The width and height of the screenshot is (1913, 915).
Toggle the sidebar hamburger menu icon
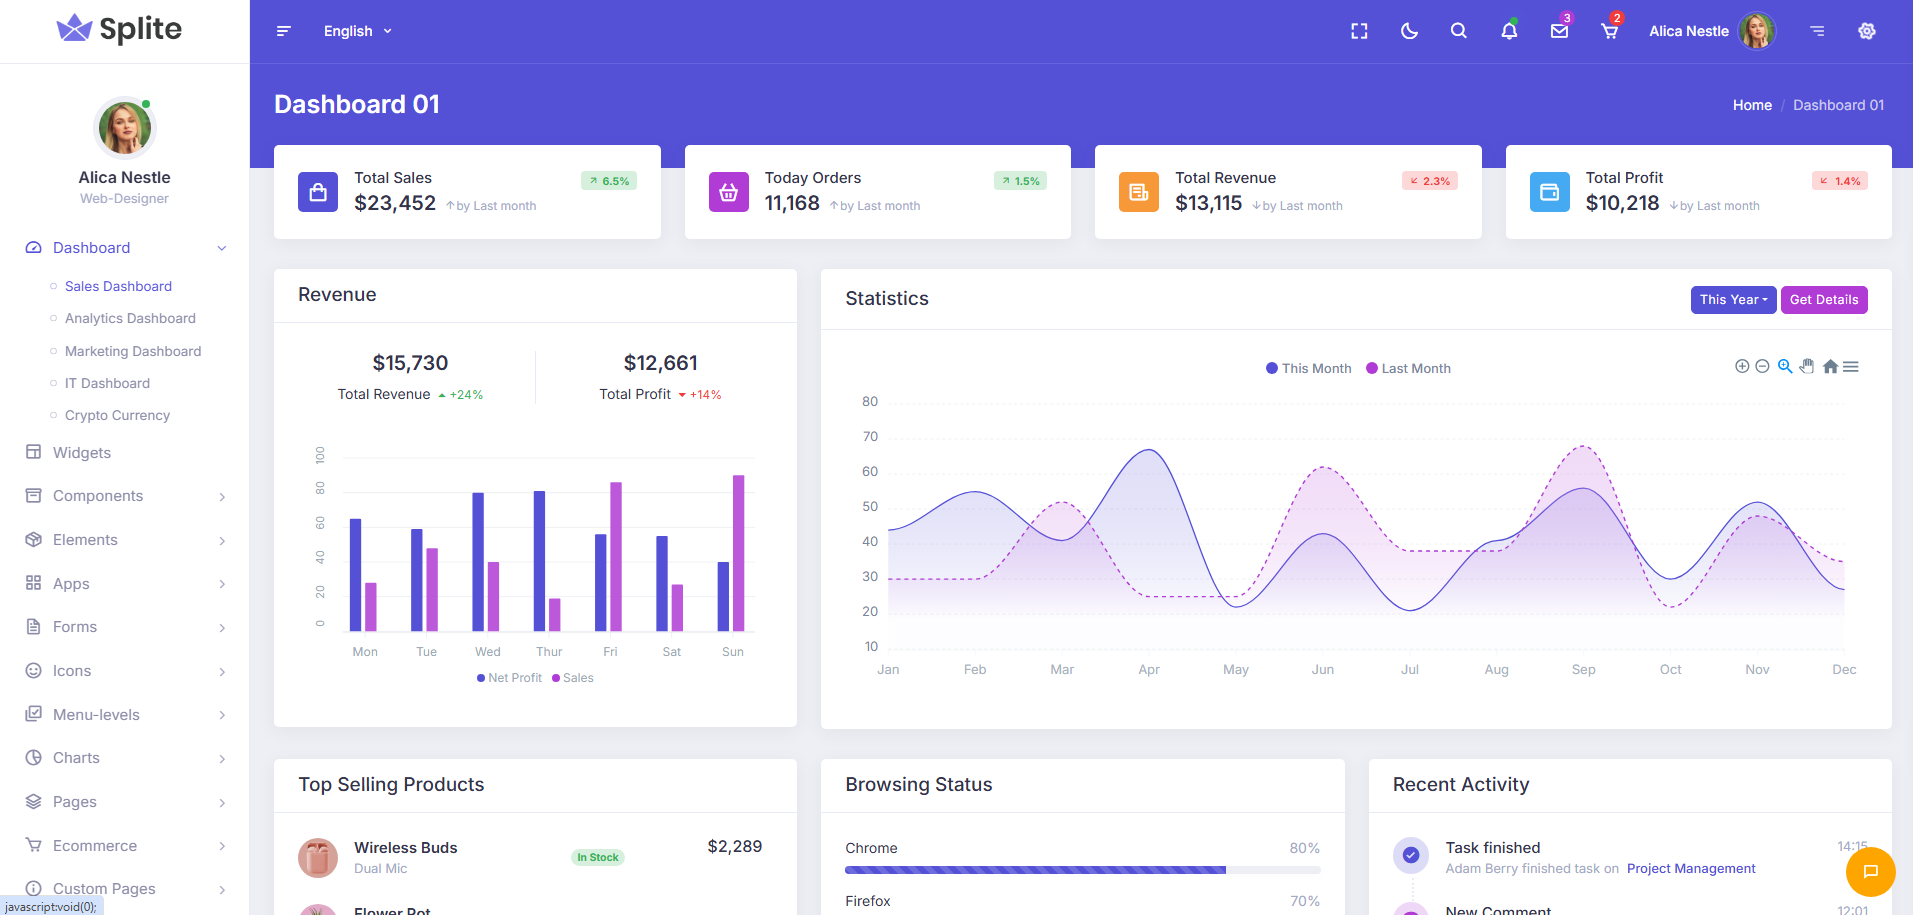[x=283, y=31]
